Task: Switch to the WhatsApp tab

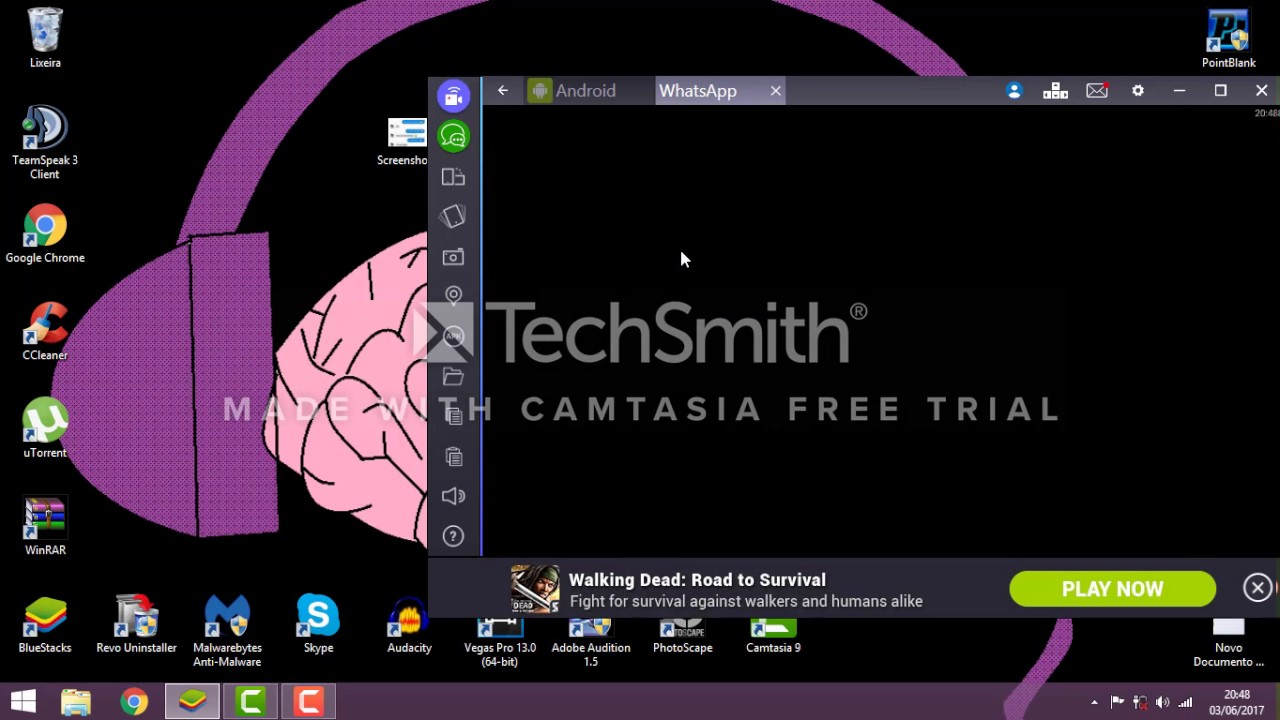Action: [x=698, y=91]
